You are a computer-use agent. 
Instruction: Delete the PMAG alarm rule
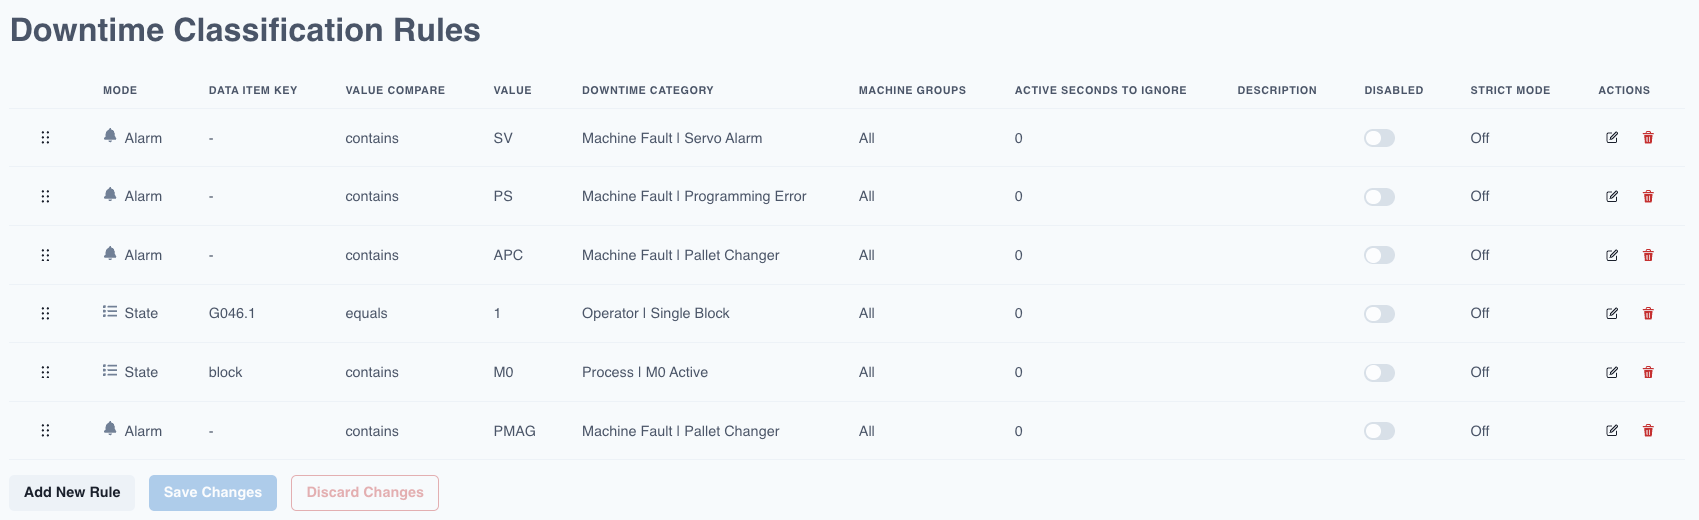1648,431
